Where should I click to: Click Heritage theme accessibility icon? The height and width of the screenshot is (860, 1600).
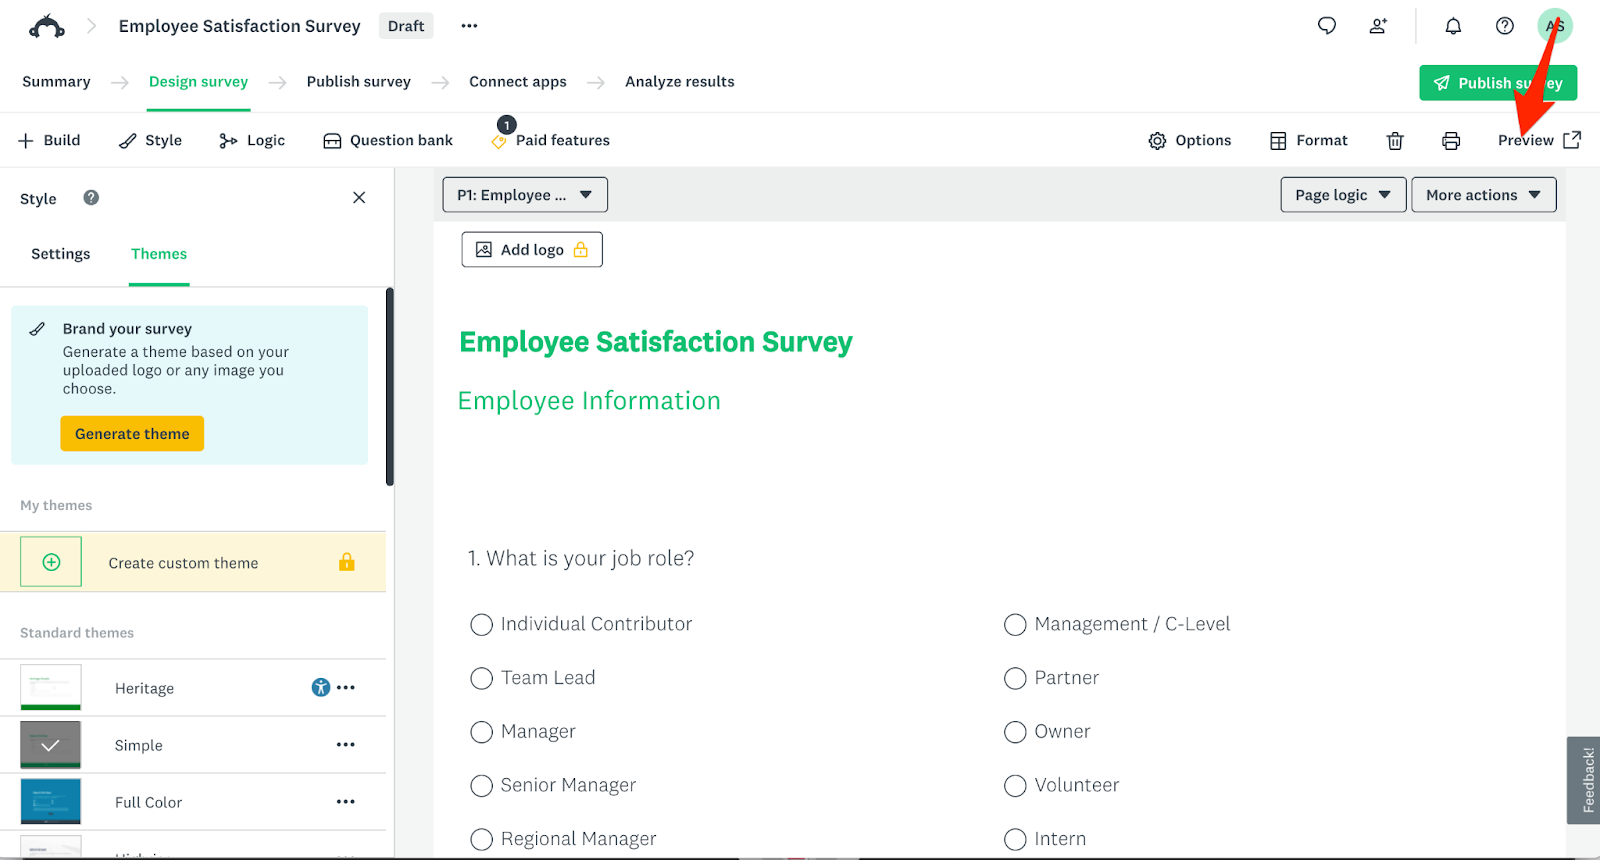pyautogui.click(x=320, y=687)
